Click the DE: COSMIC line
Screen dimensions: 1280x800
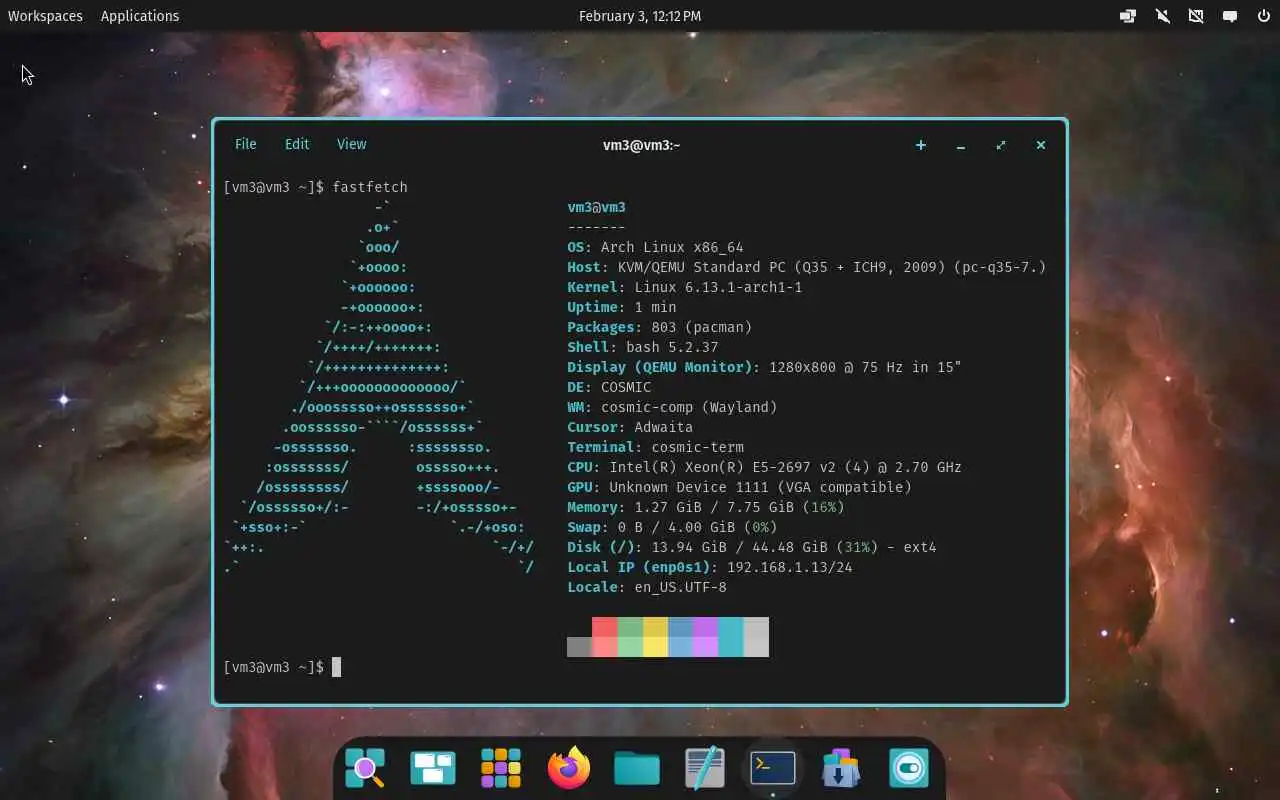[x=609, y=387]
